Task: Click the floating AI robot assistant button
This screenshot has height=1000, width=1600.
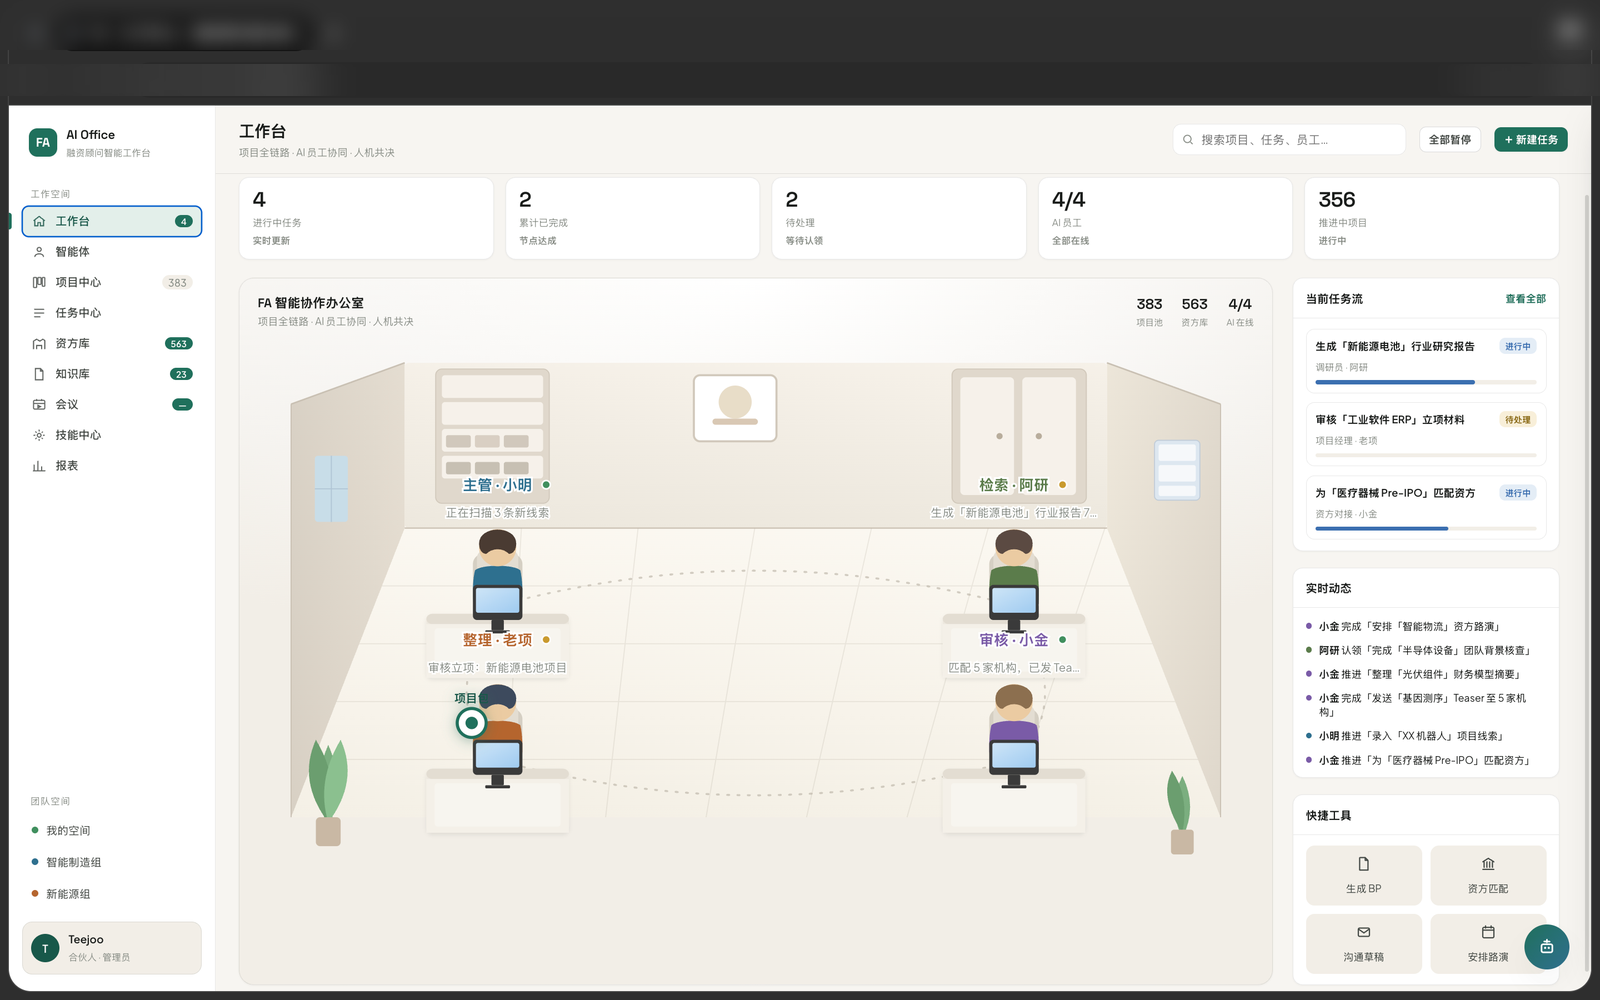Action: tap(1547, 946)
